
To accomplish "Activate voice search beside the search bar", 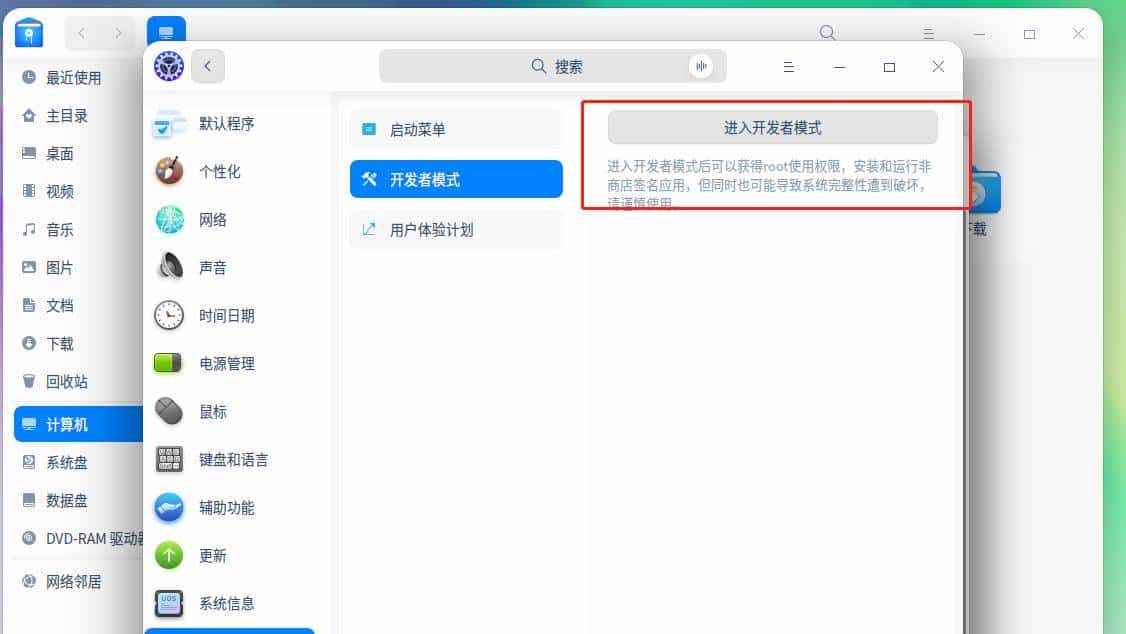I will click(x=701, y=66).
